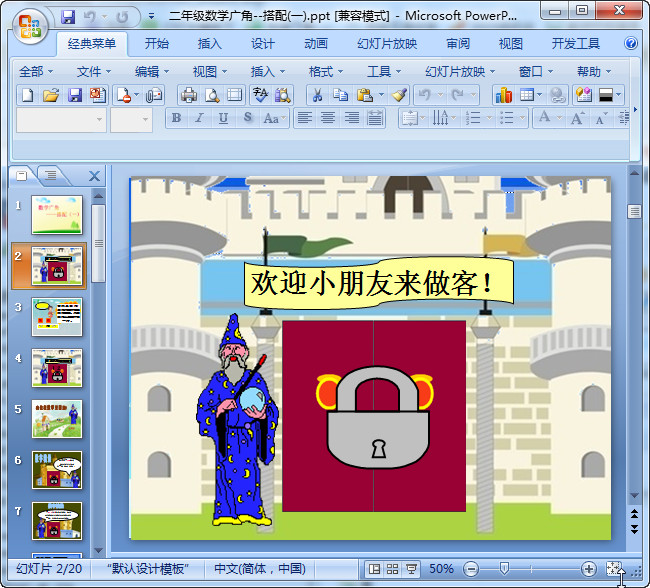Fit slide to current window icon
Screen dimensions: 650x588
[614, 569]
